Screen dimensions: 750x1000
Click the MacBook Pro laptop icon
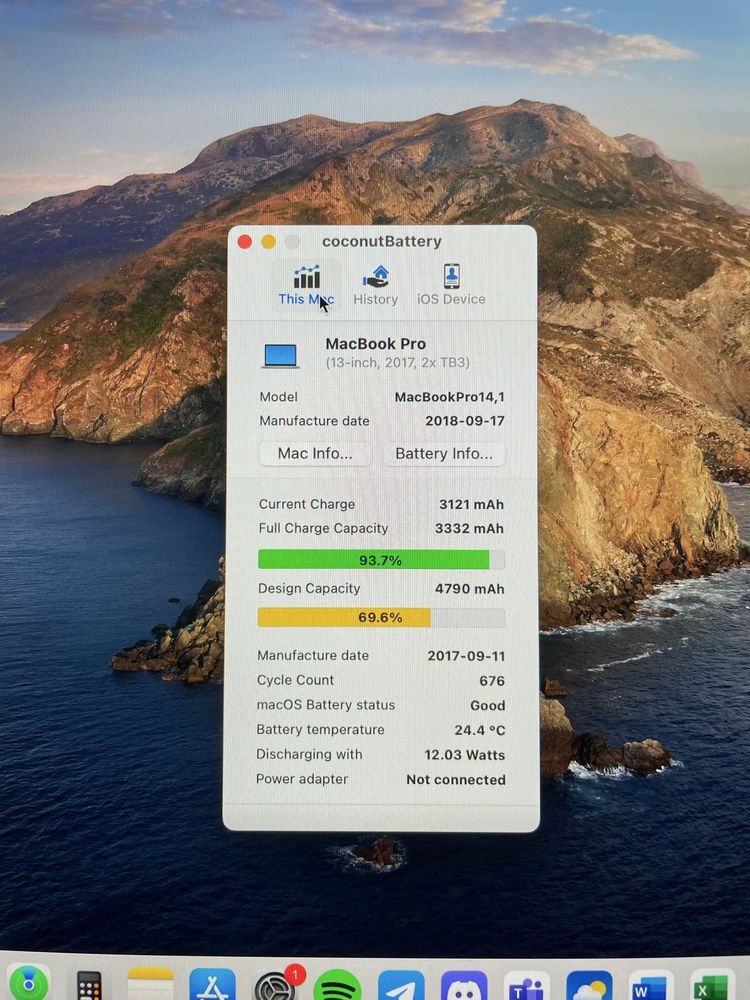(281, 356)
